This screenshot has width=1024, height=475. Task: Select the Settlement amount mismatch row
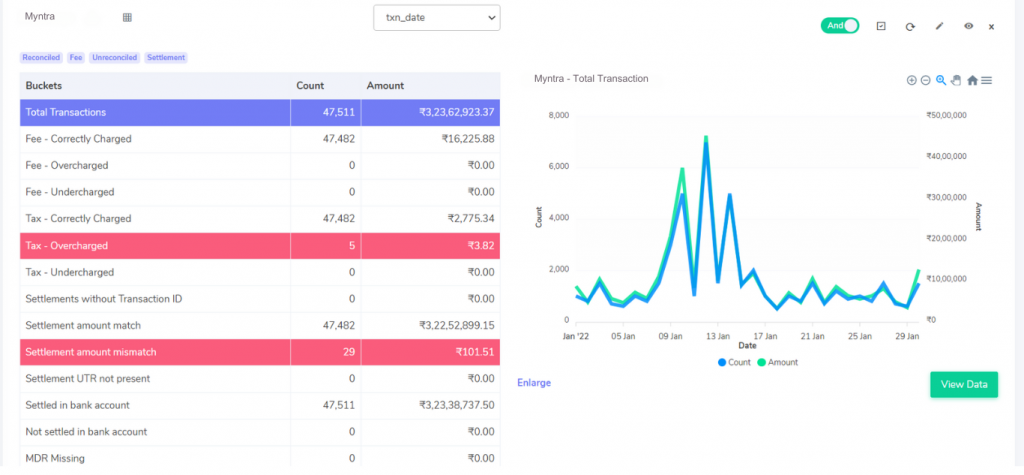point(260,352)
